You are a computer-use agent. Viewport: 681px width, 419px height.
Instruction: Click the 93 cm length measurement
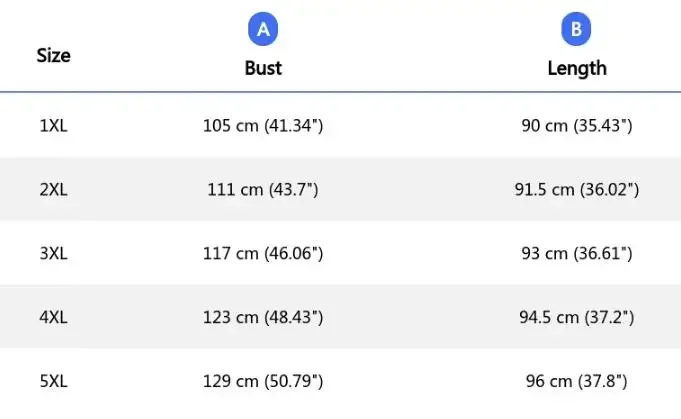click(576, 254)
